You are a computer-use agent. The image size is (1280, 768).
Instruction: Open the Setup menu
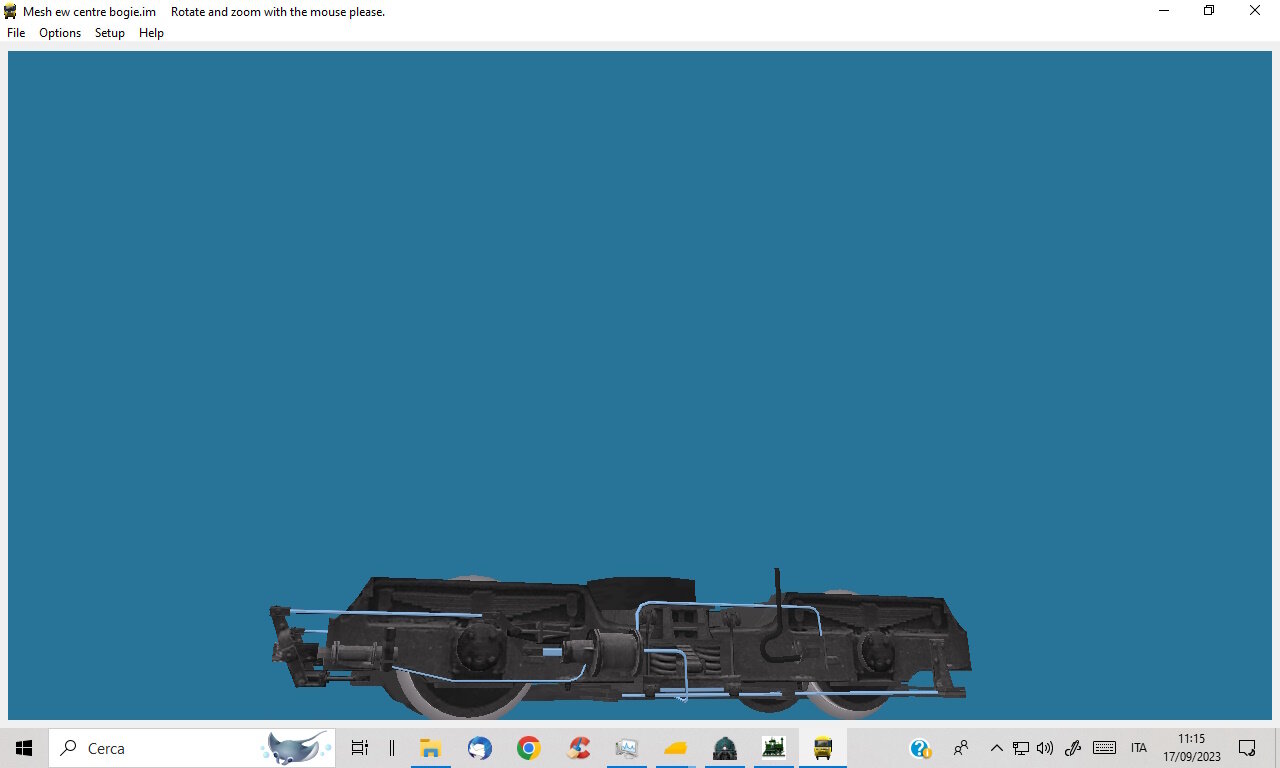pos(110,33)
